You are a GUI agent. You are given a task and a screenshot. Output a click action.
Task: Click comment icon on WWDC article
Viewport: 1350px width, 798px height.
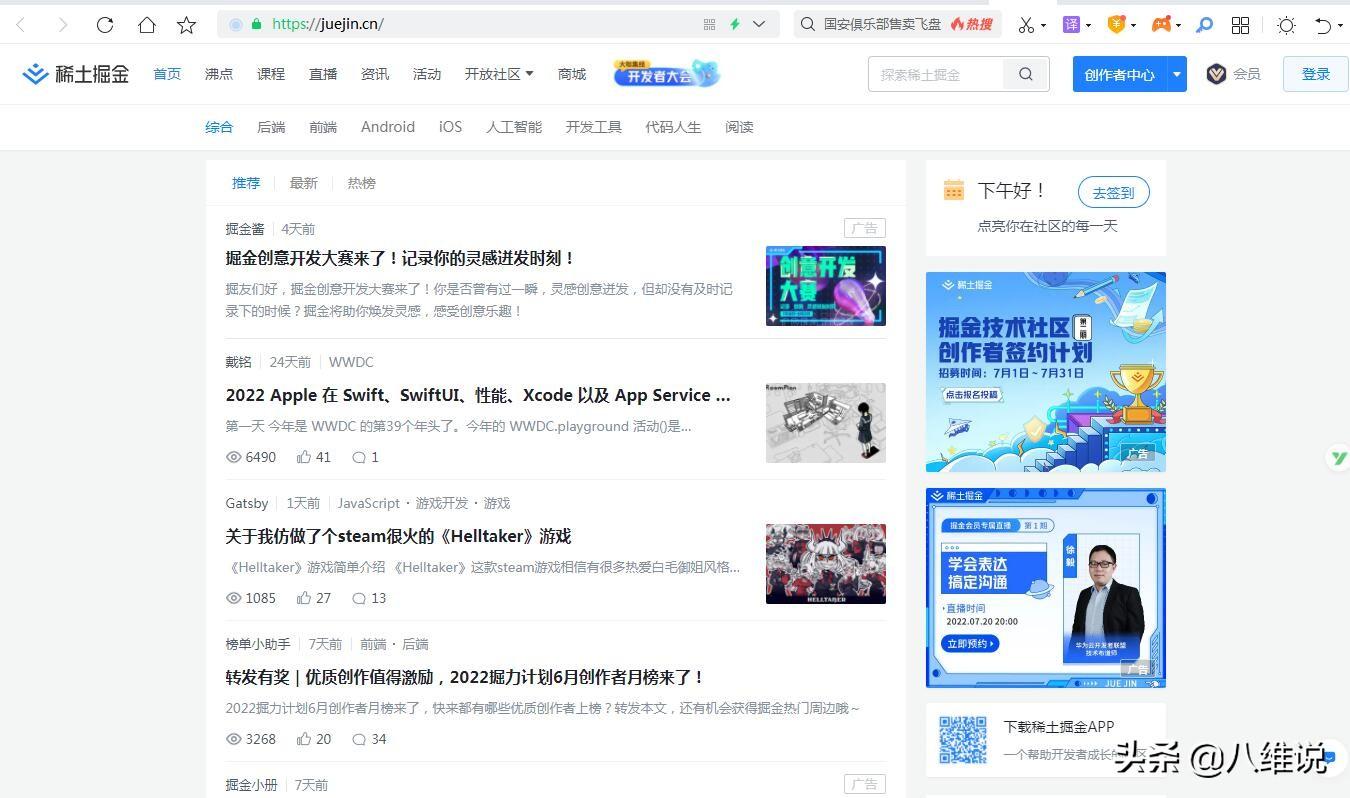coord(359,457)
